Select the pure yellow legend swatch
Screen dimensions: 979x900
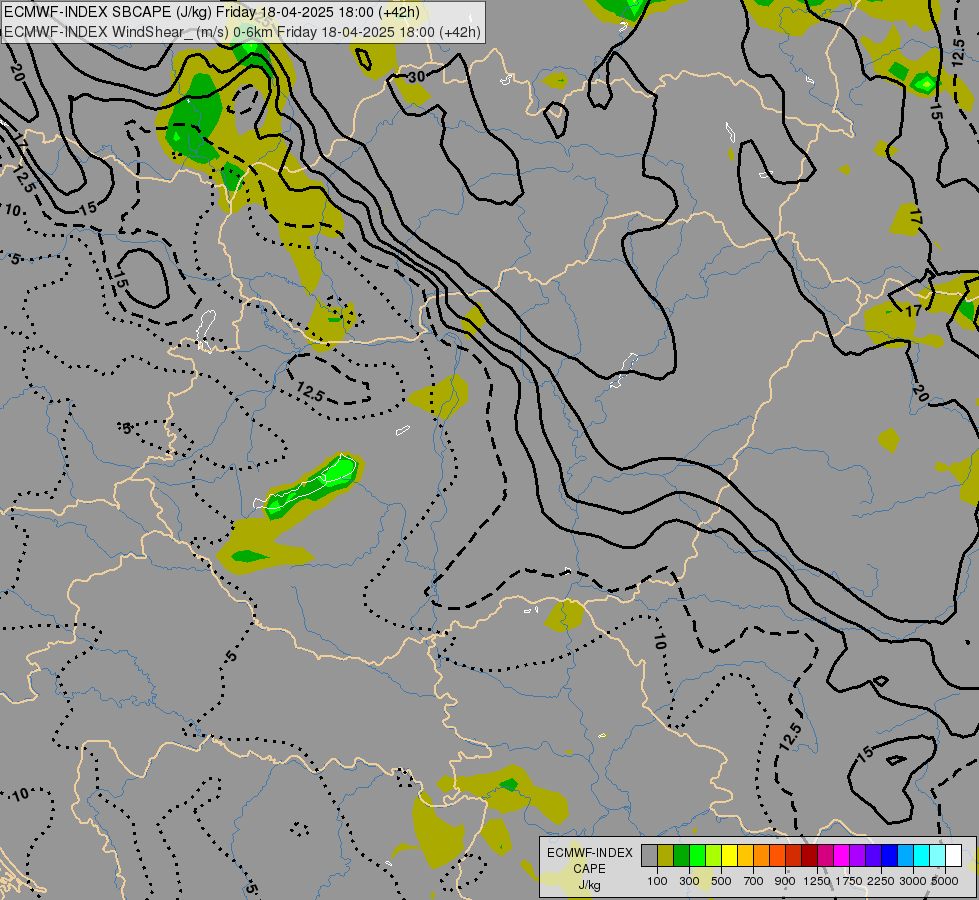point(729,855)
